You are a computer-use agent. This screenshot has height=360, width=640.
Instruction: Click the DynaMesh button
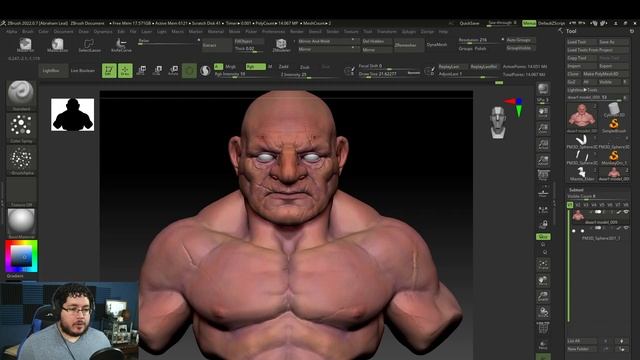(437, 44)
